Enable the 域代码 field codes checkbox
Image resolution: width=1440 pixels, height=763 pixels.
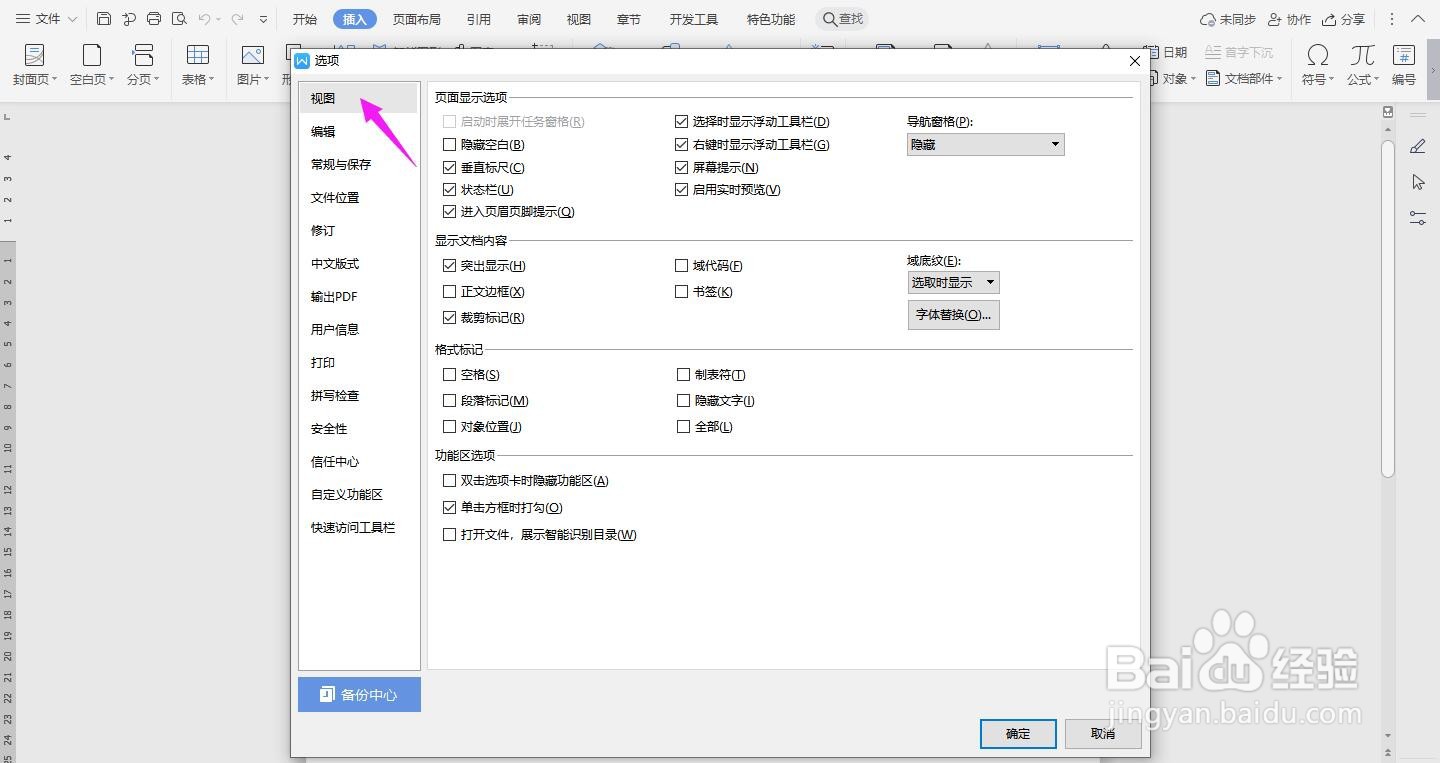tap(681, 265)
